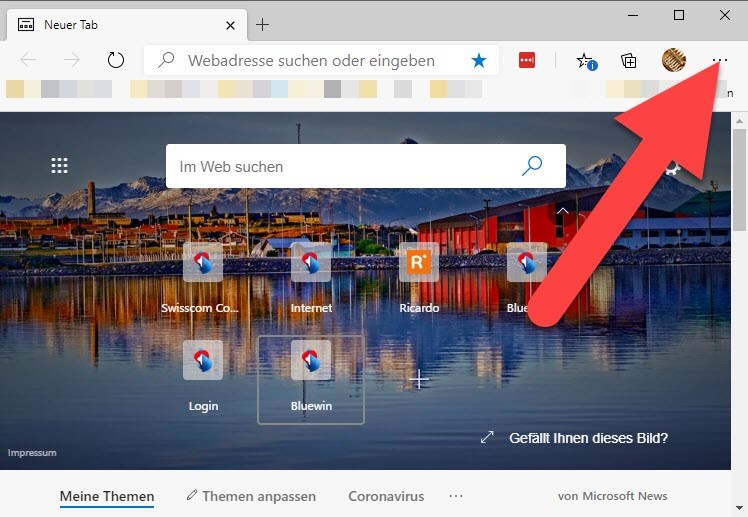
Task: Click Gefällt Ihnen dieses Bild? link
Action: tap(587, 437)
